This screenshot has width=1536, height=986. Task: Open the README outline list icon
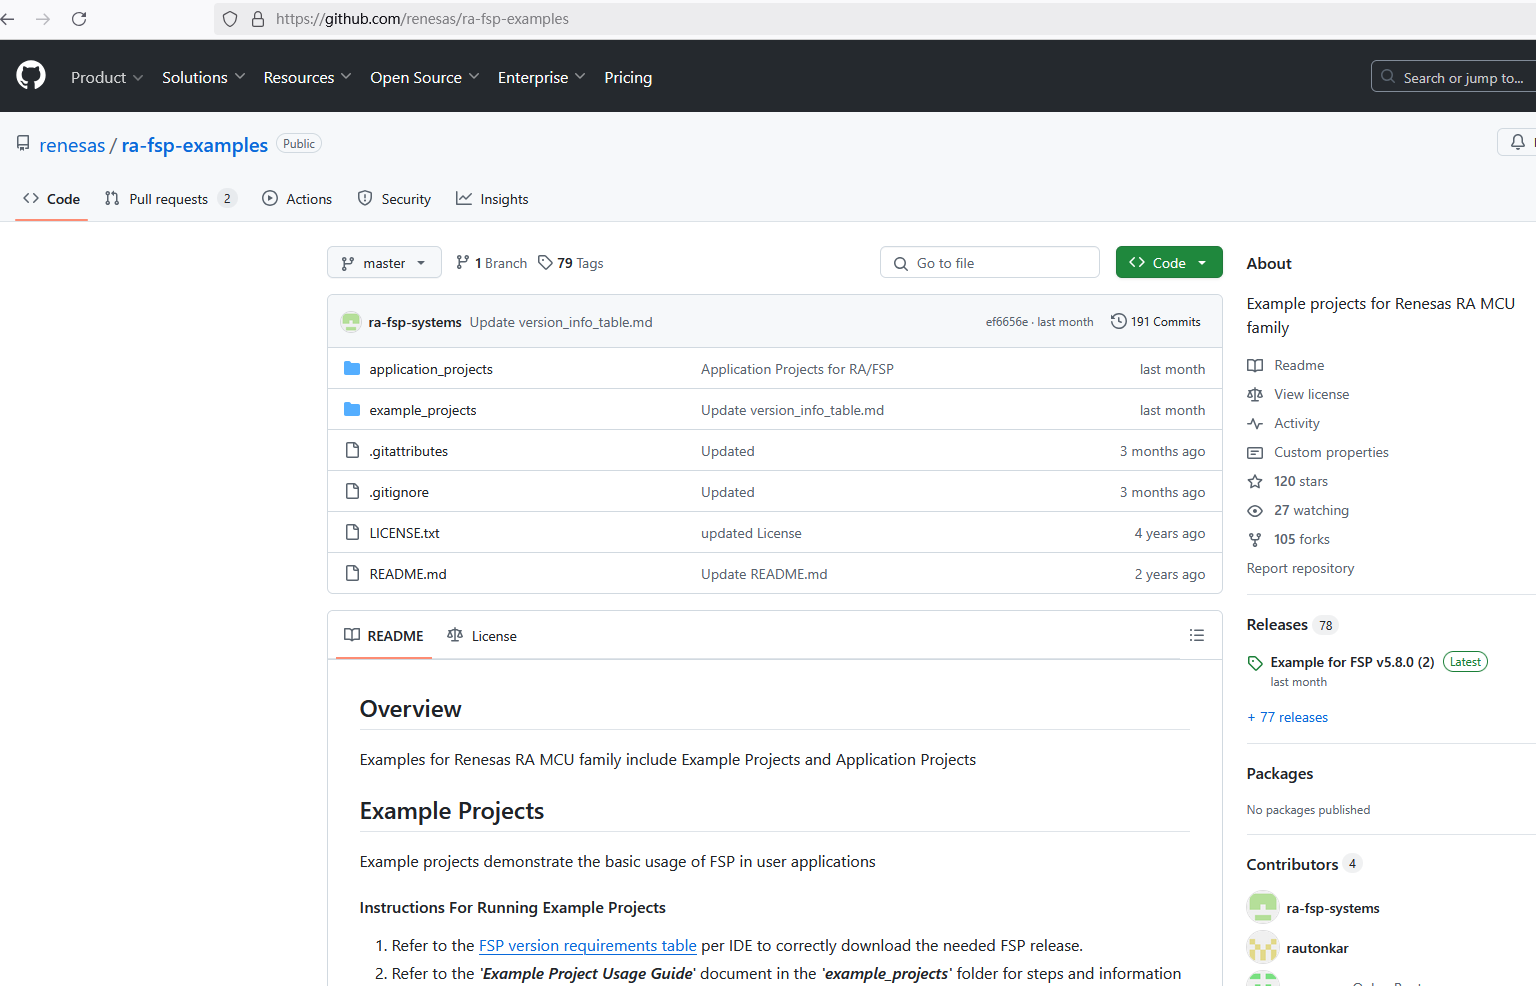(x=1197, y=636)
